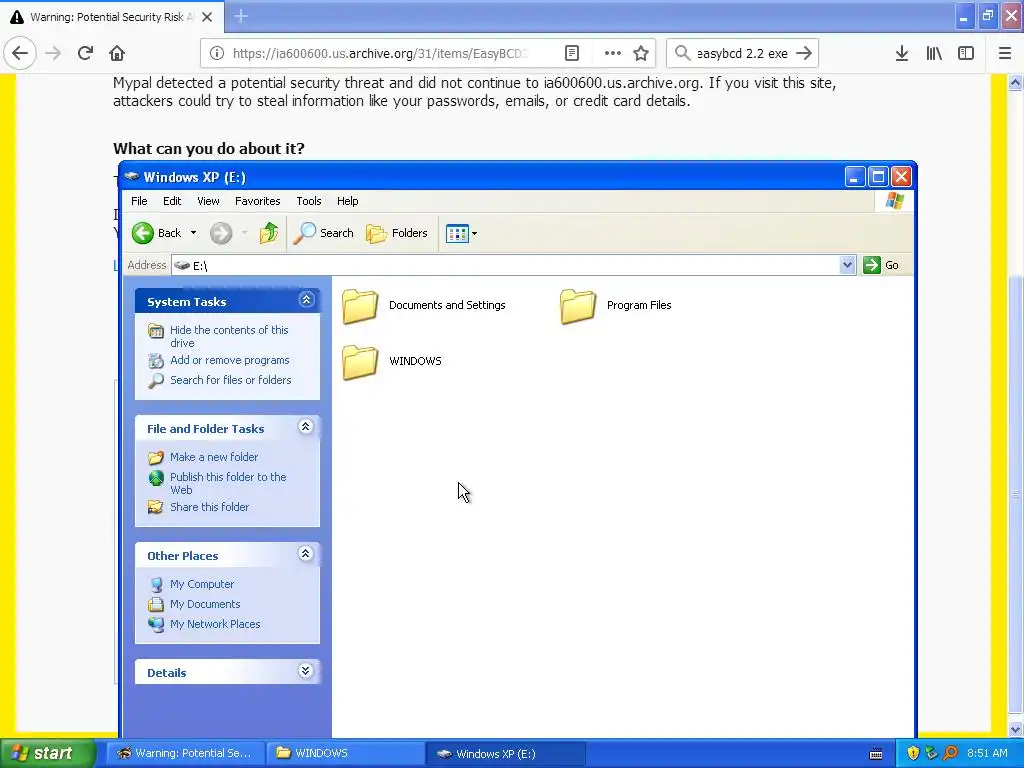This screenshot has height=768, width=1024.
Task: Open the Tools menu
Action: (309, 201)
